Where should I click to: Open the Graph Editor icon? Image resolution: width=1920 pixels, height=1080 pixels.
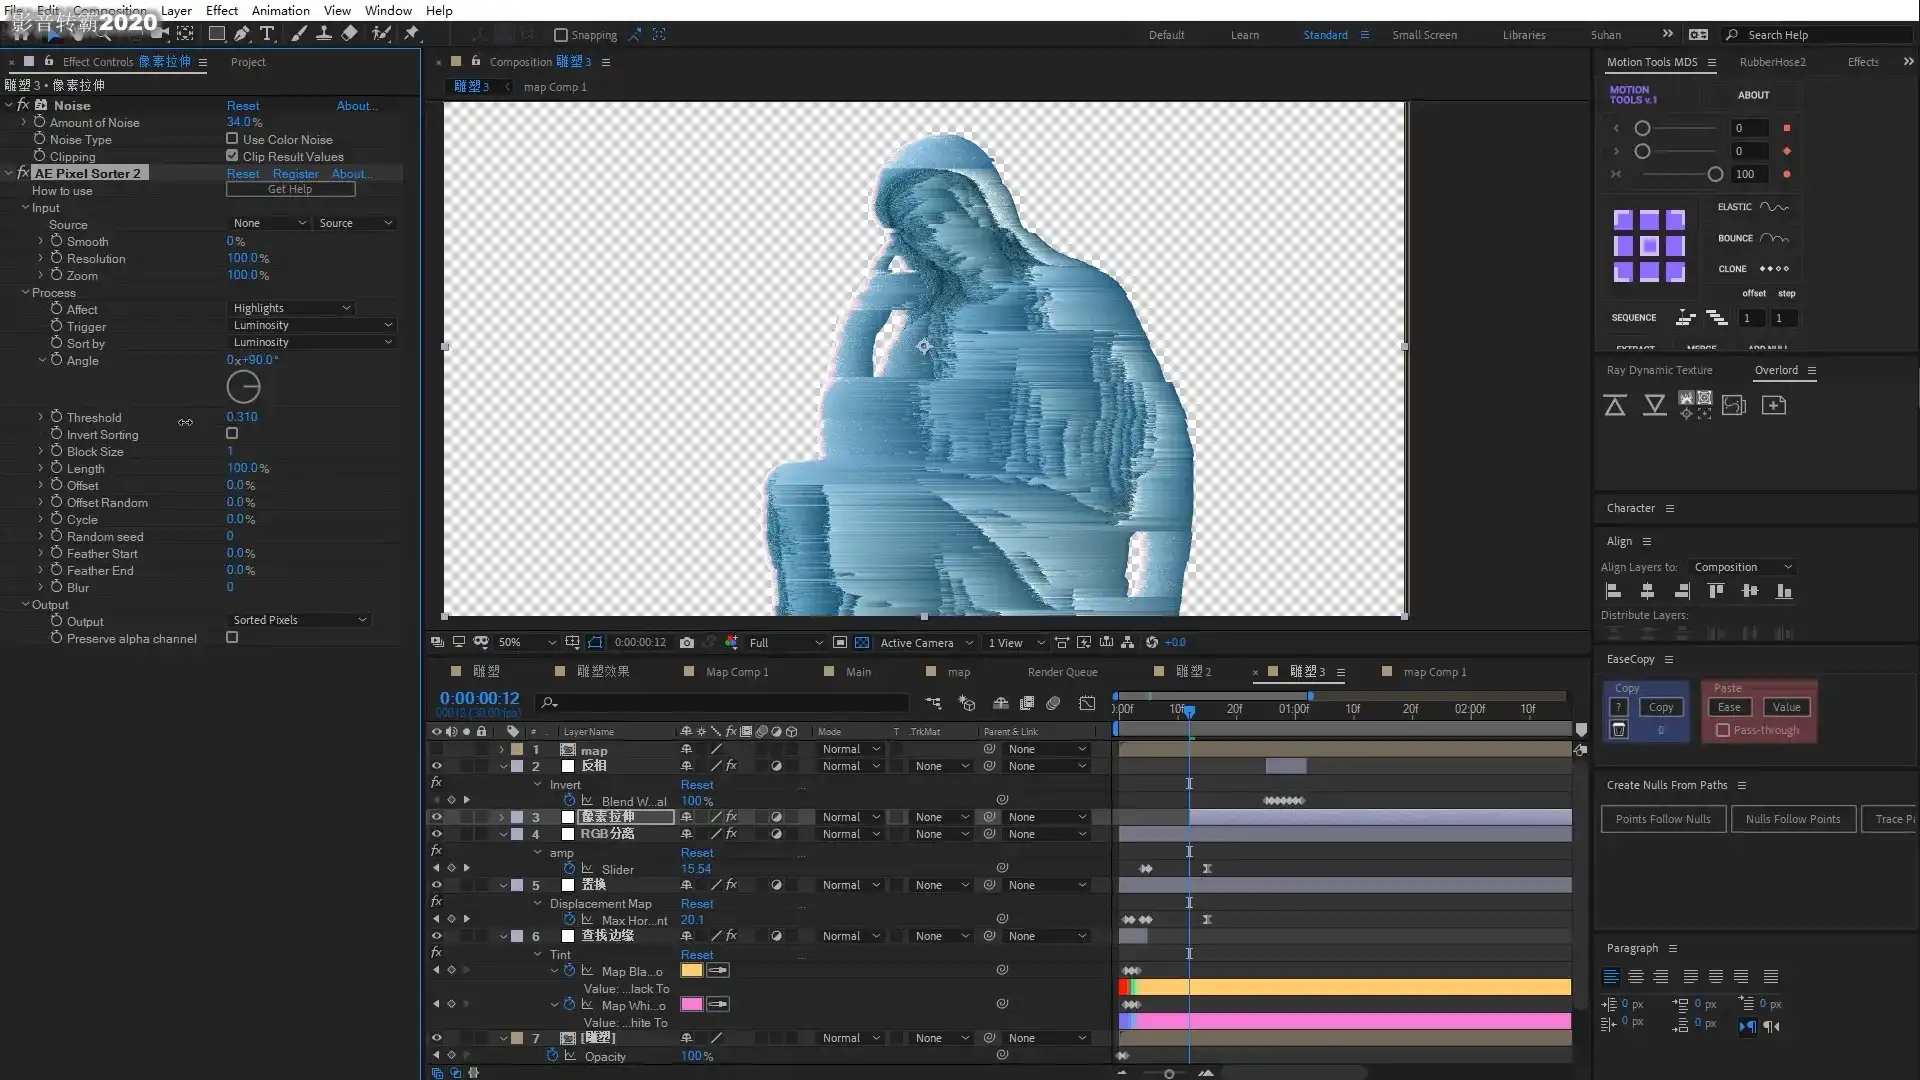1087,704
